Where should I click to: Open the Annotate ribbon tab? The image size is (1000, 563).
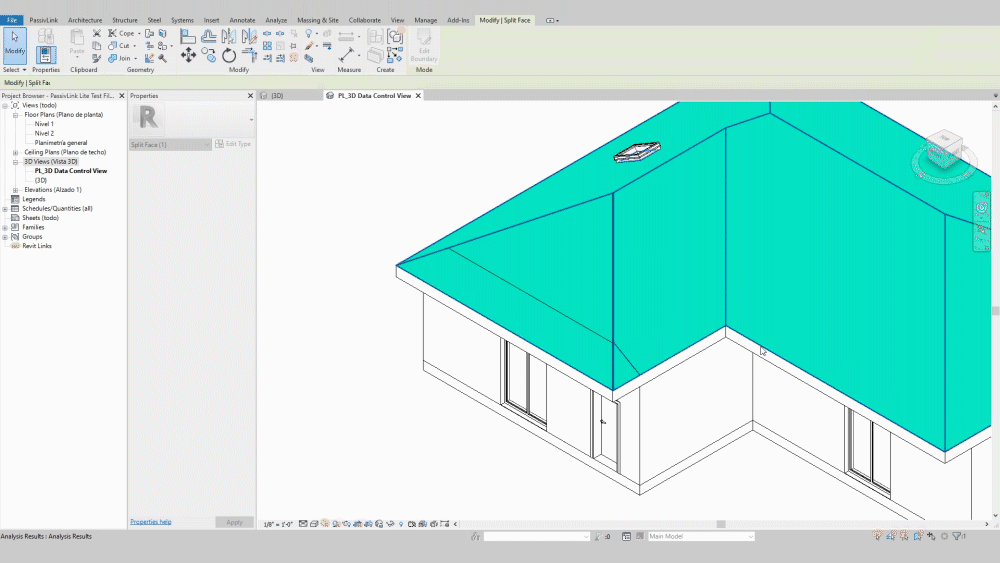pos(242,20)
